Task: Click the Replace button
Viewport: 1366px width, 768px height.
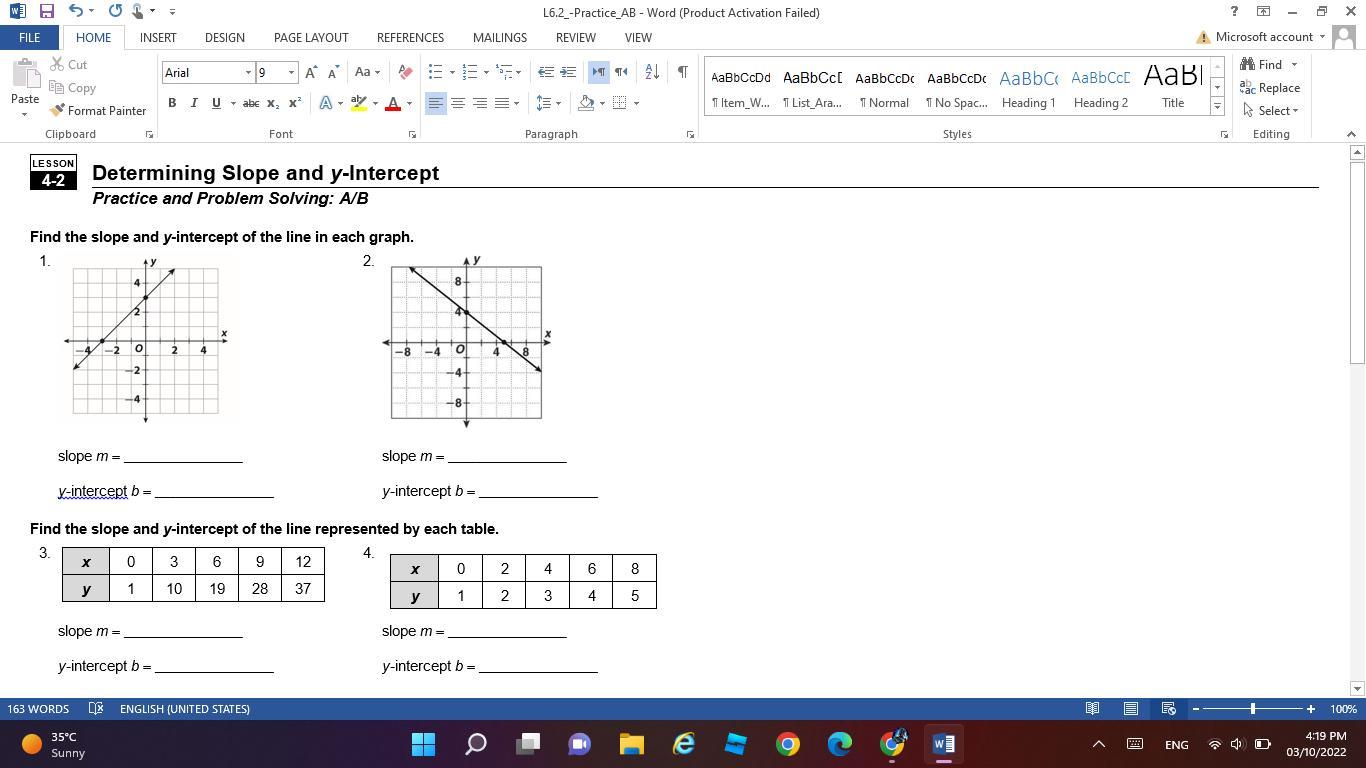Action: click(1270, 88)
